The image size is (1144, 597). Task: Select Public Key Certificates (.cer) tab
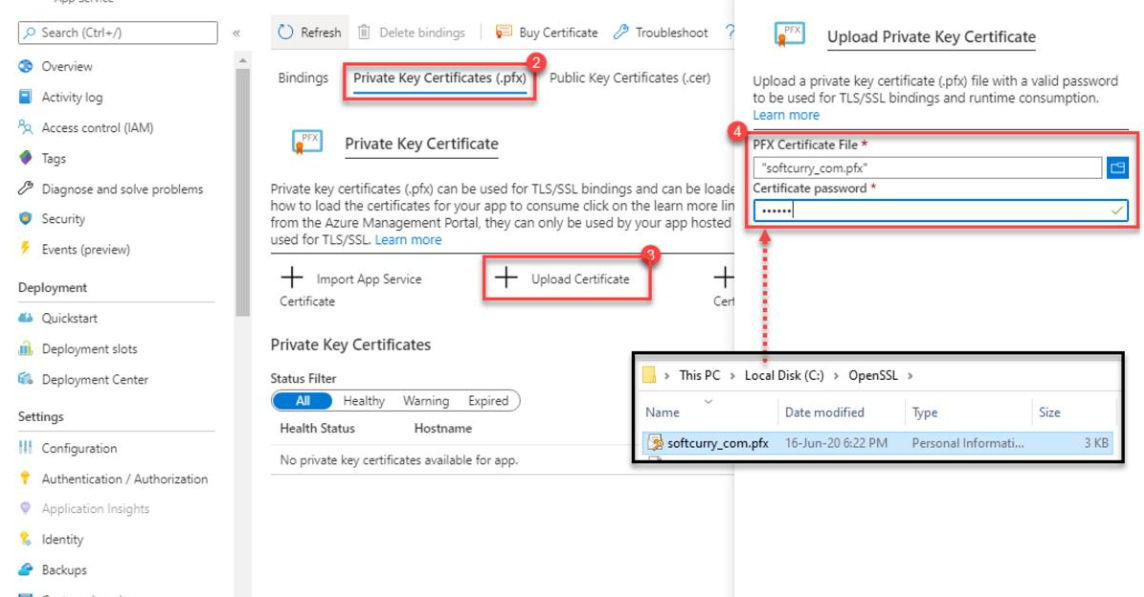pyautogui.click(x=630, y=78)
